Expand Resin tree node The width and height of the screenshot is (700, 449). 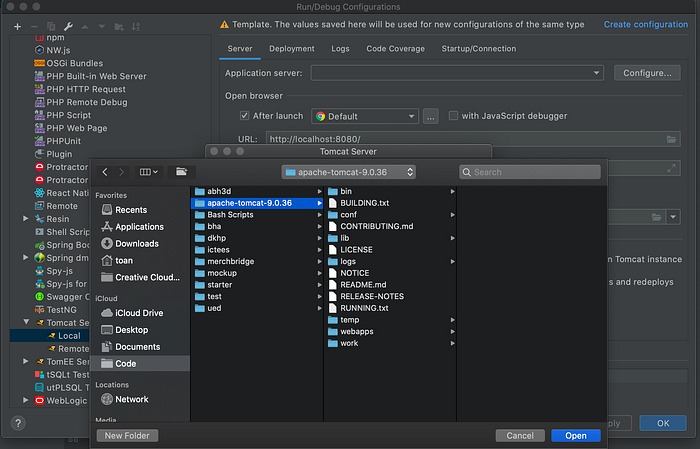click(26, 219)
